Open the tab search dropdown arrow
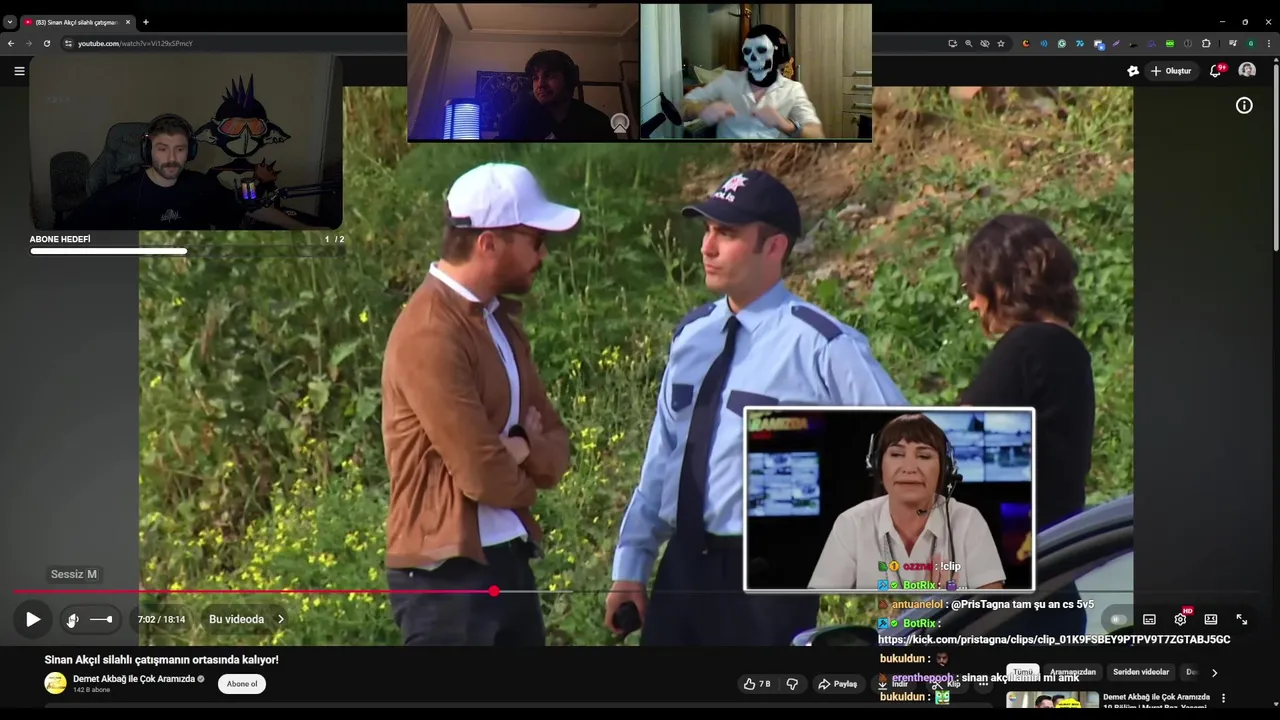1280x720 pixels. [9, 21]
